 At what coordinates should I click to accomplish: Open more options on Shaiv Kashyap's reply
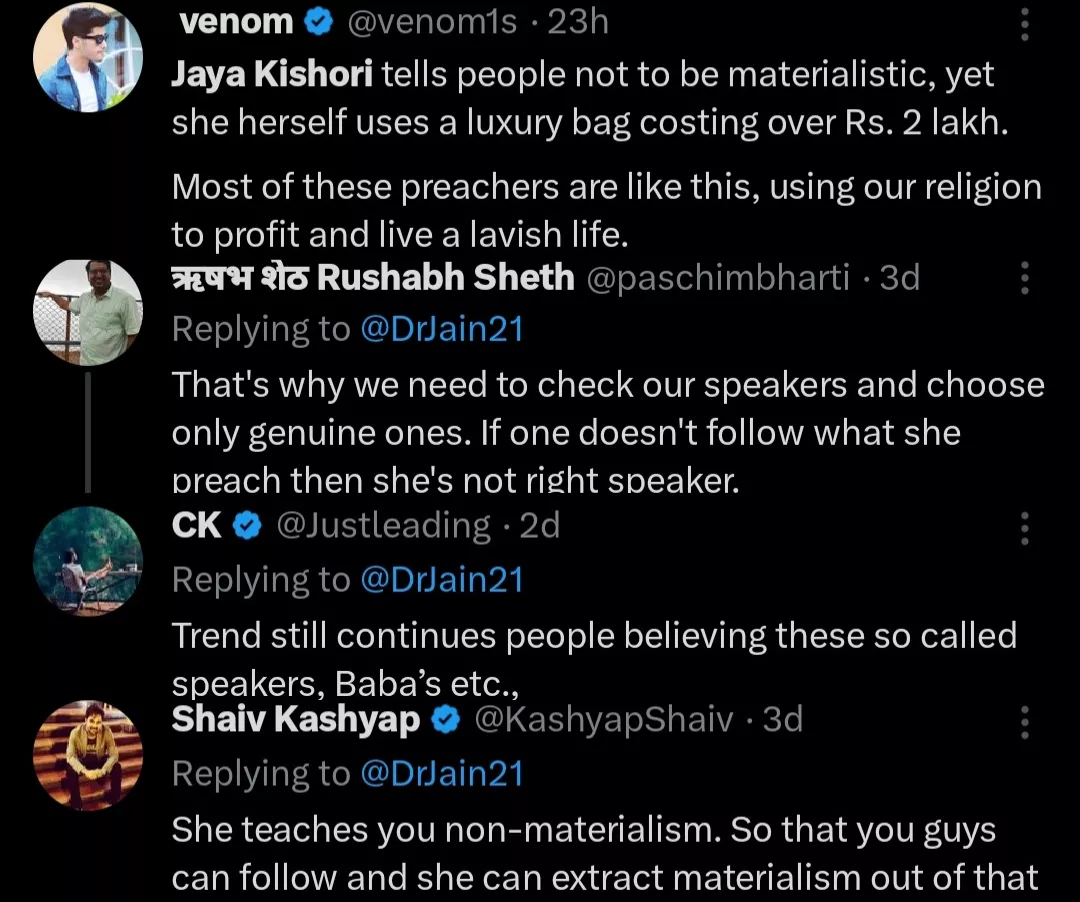pyautogui.click(x=1024, y=720)
